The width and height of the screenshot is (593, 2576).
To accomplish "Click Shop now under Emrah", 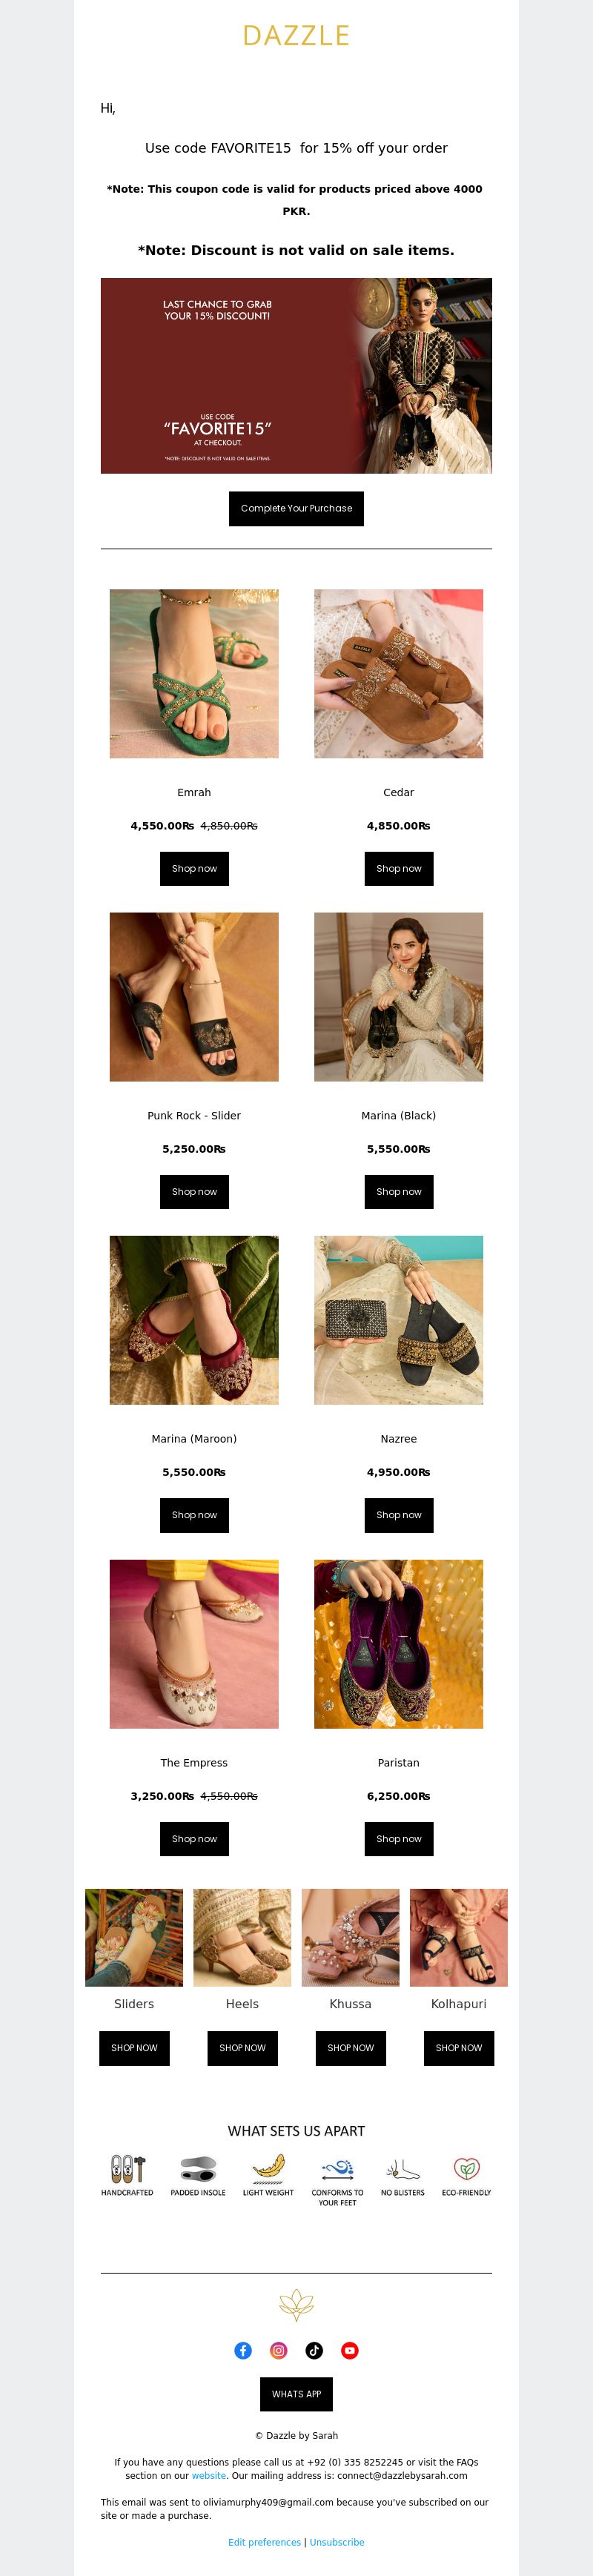I will 194,868.
